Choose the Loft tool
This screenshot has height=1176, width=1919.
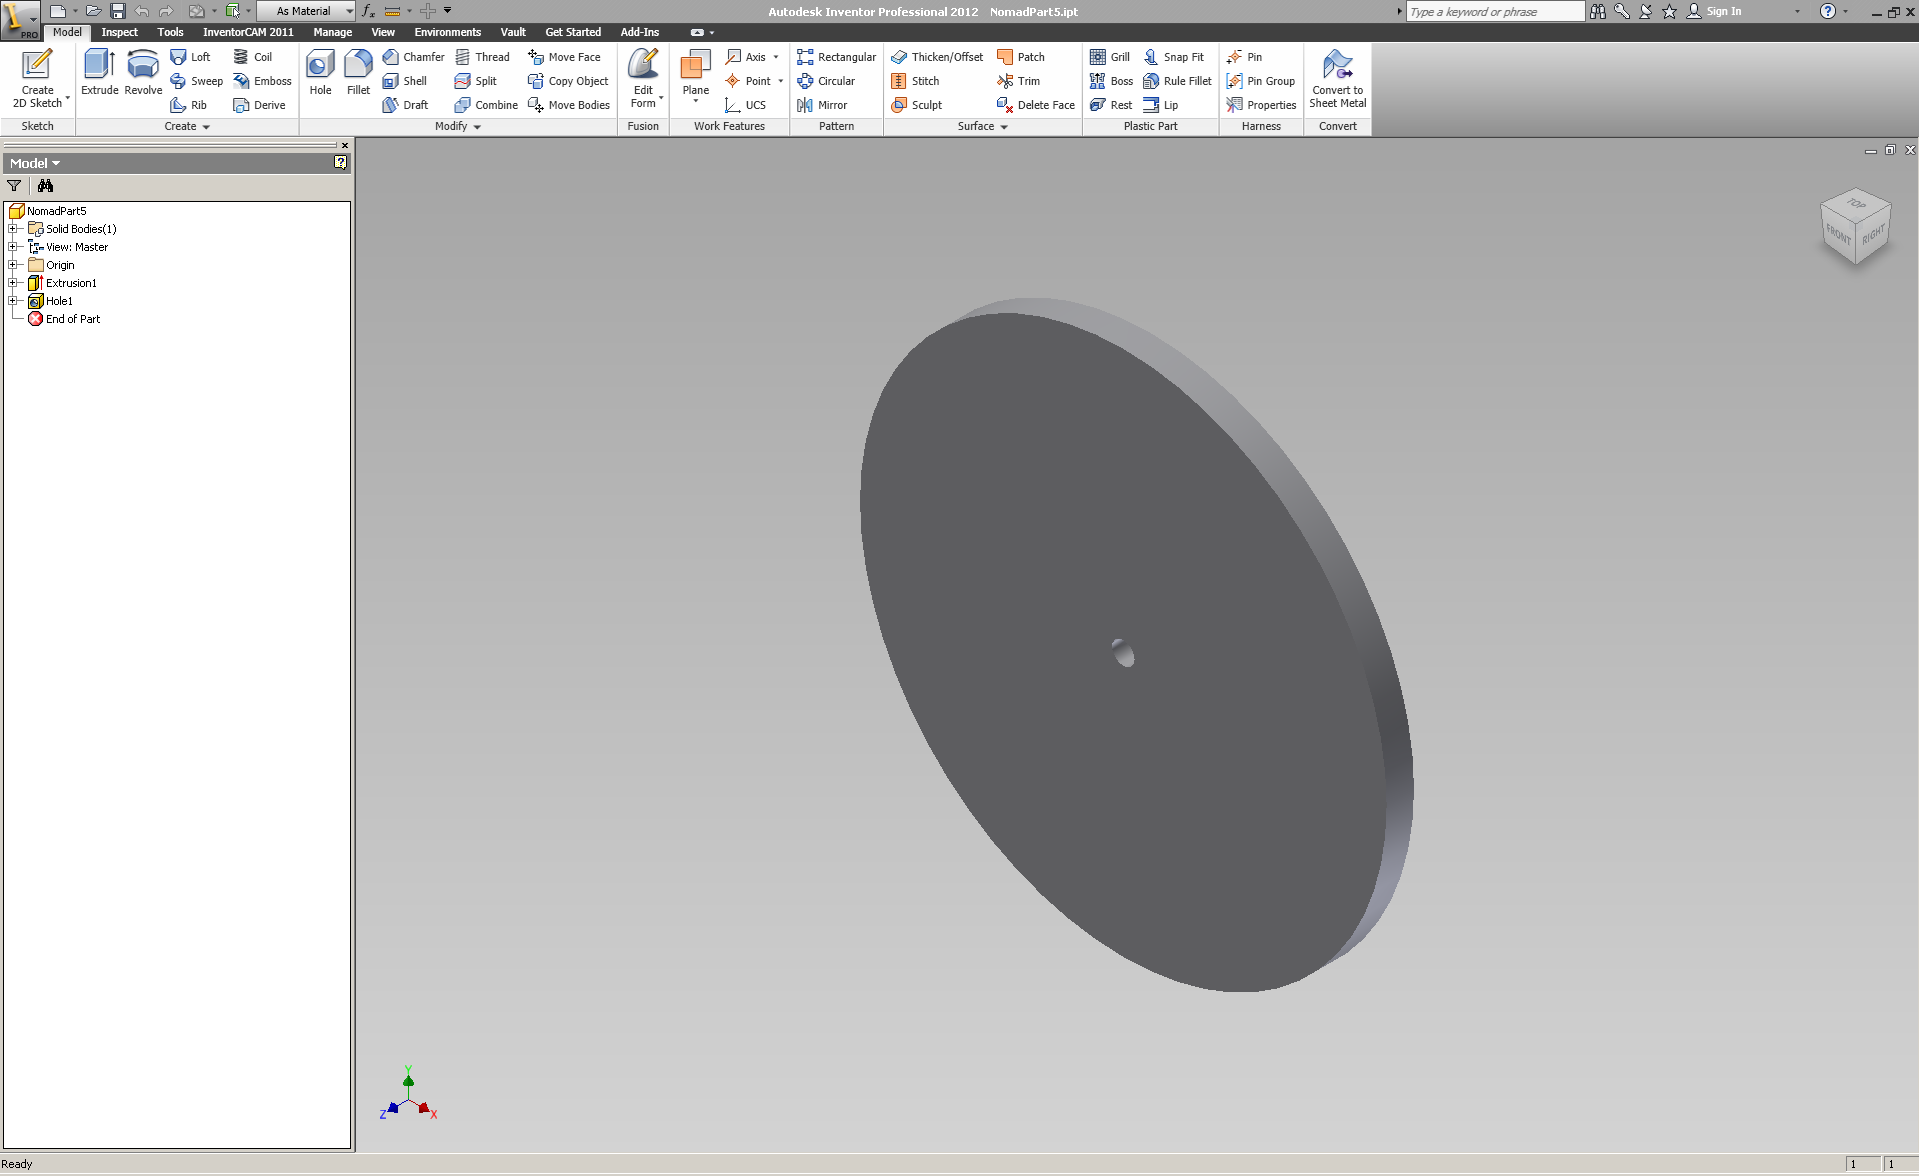(190, 57)
